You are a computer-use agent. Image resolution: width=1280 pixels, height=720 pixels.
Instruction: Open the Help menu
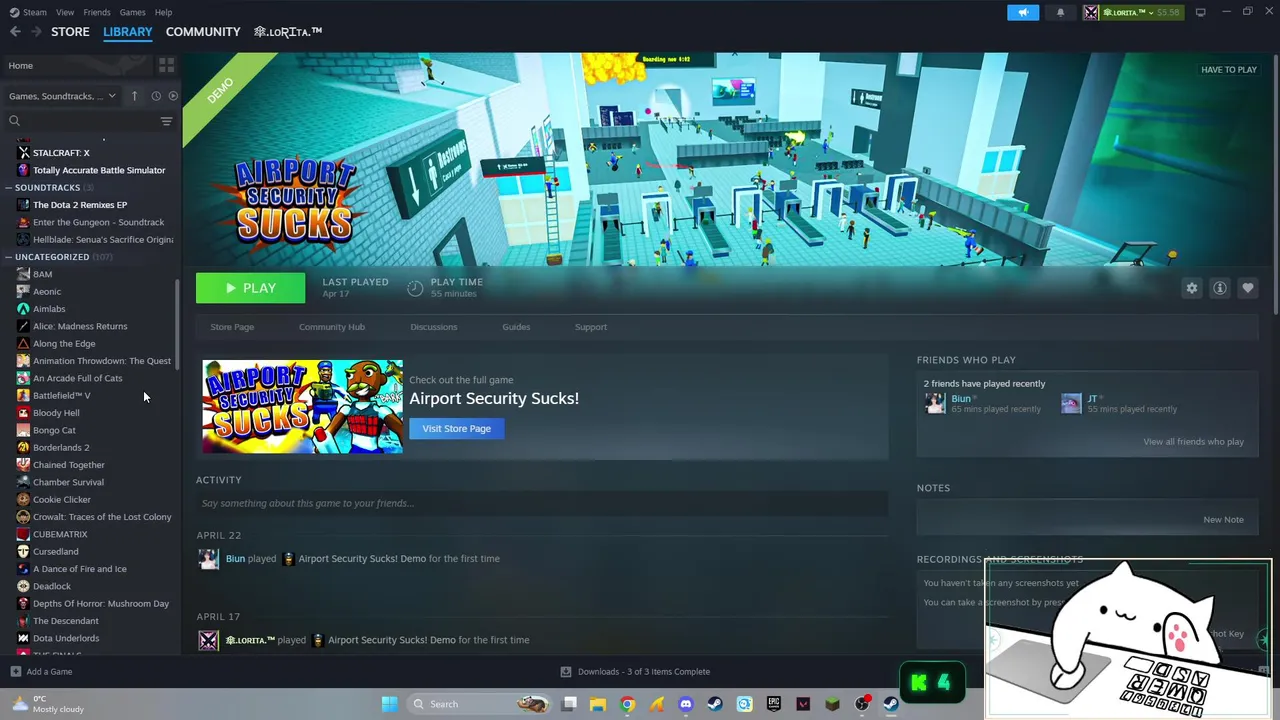[163, 12]
